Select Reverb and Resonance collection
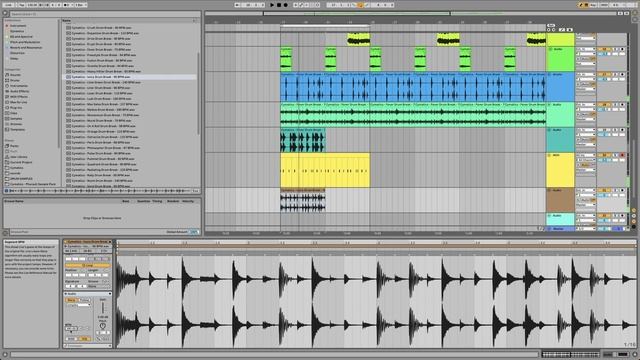Viewport: 640px width, 360px height. point(26,47)
